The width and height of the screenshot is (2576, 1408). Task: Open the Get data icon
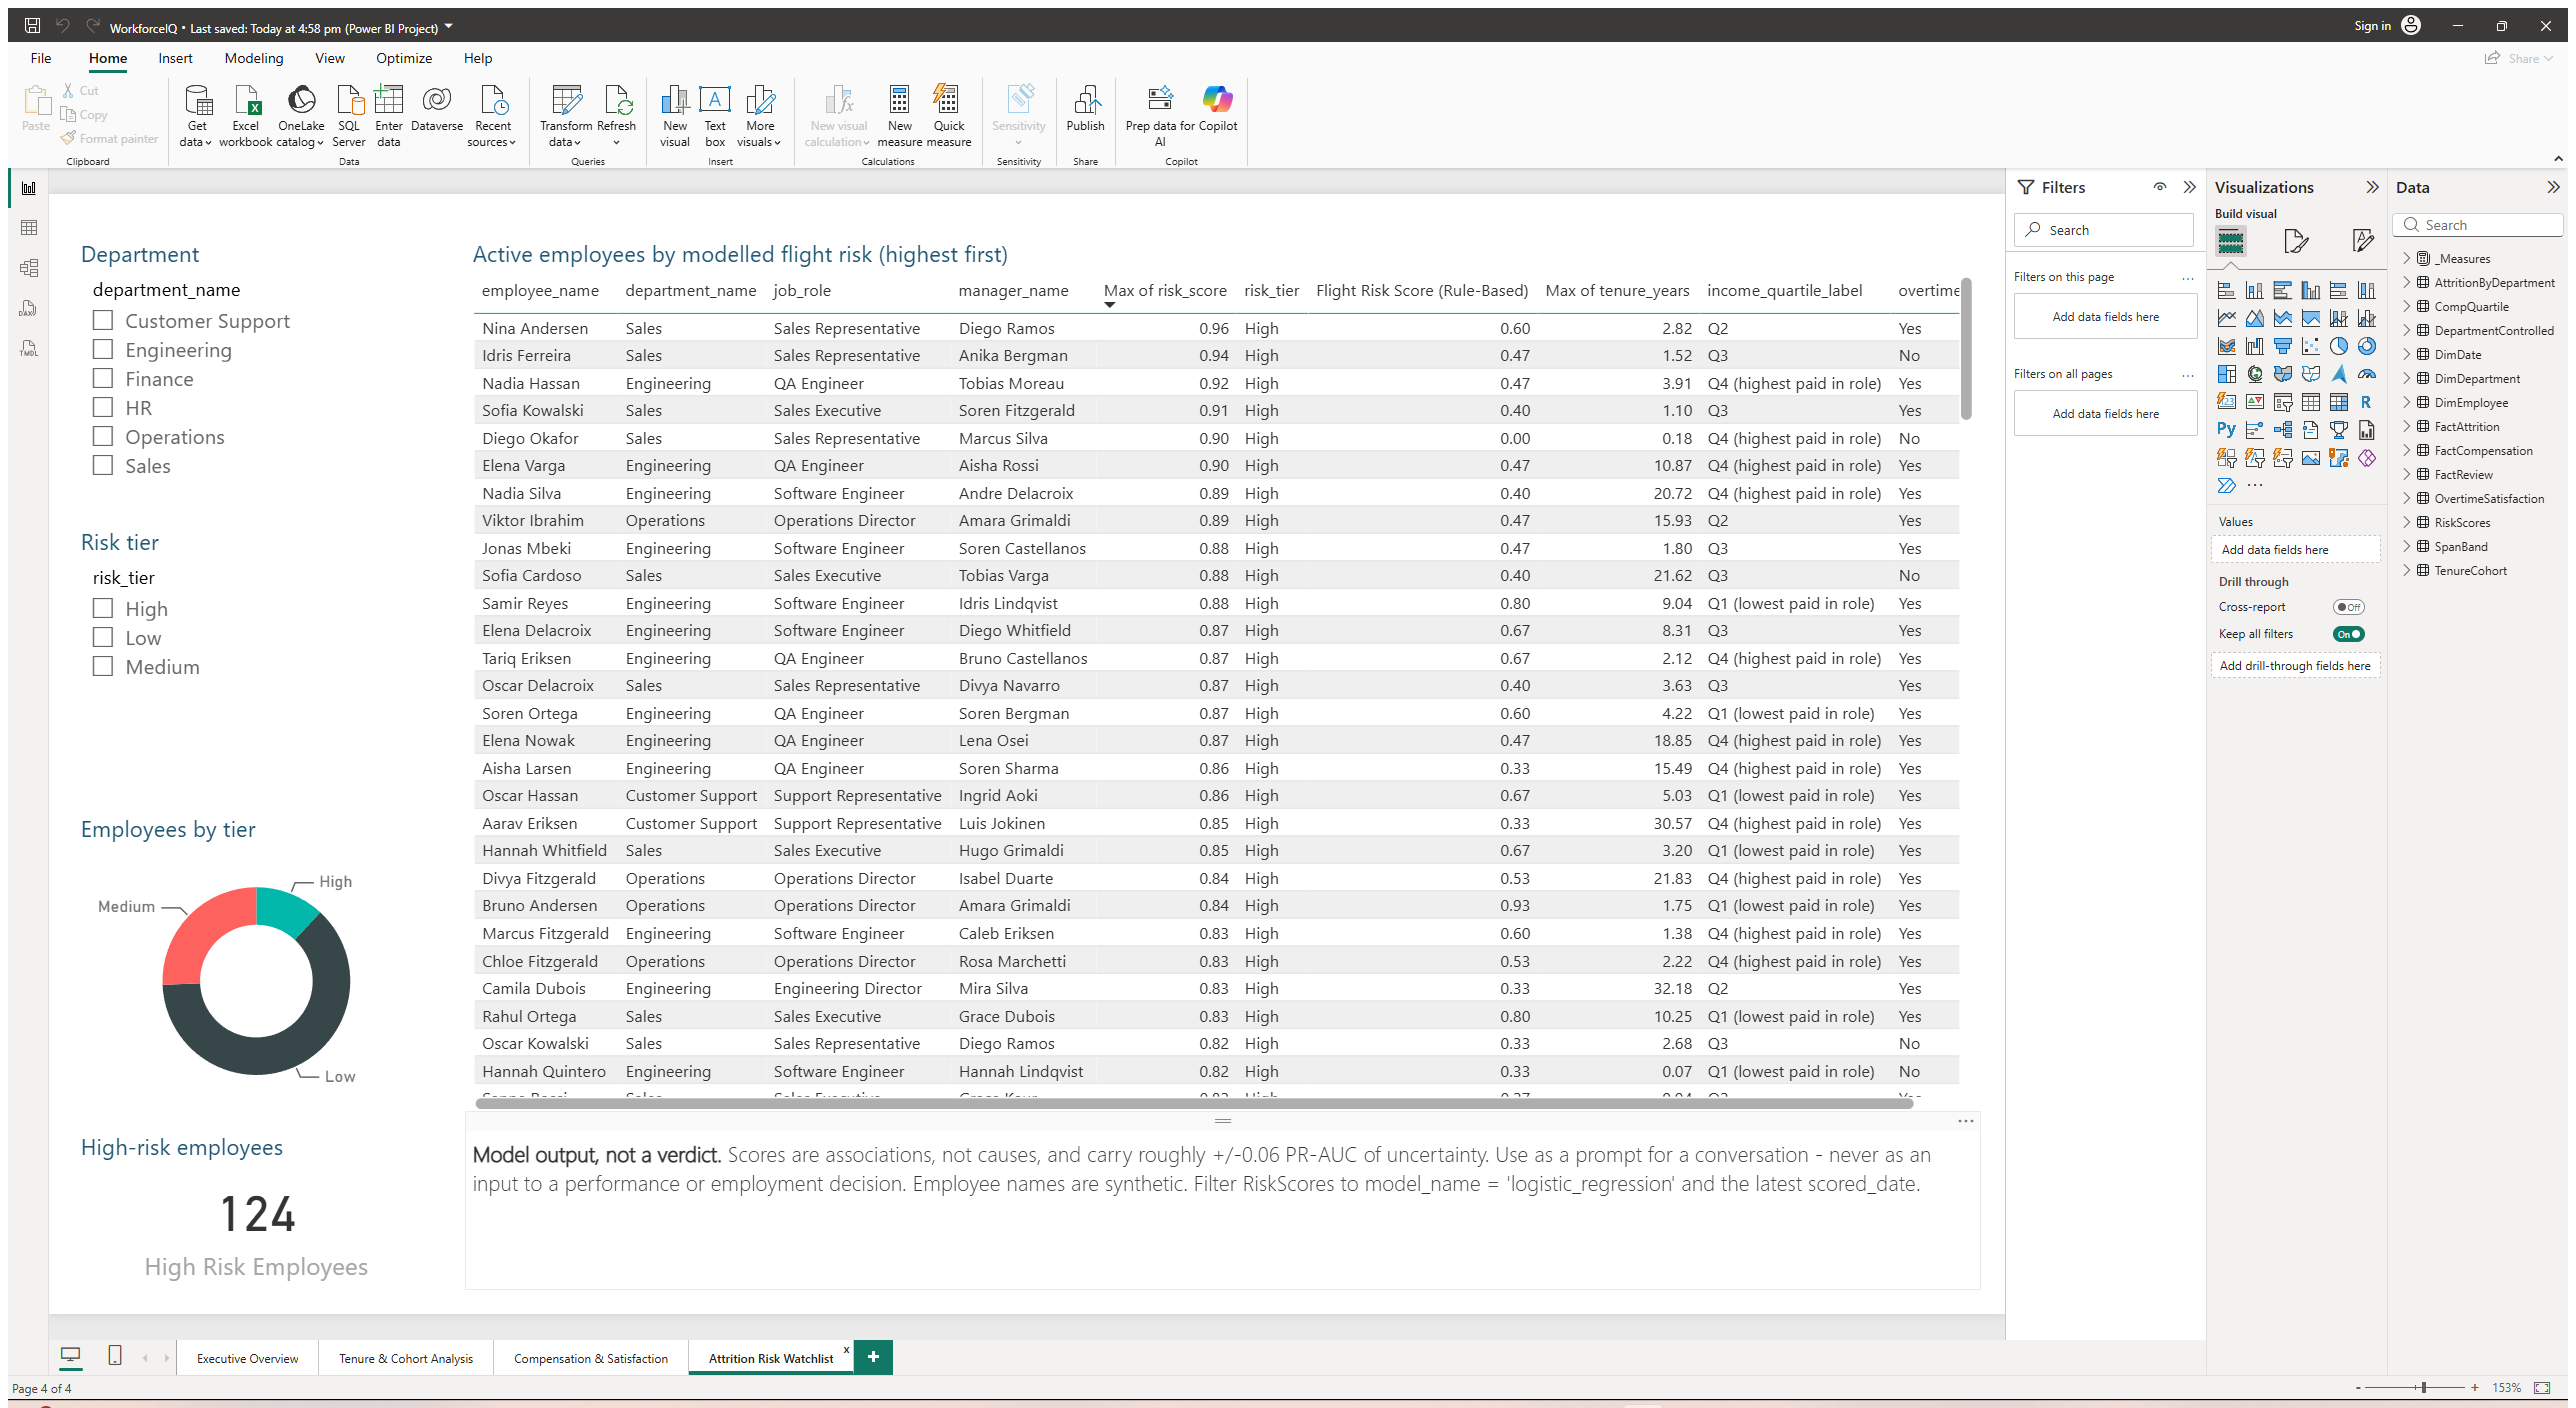point(197,114)
